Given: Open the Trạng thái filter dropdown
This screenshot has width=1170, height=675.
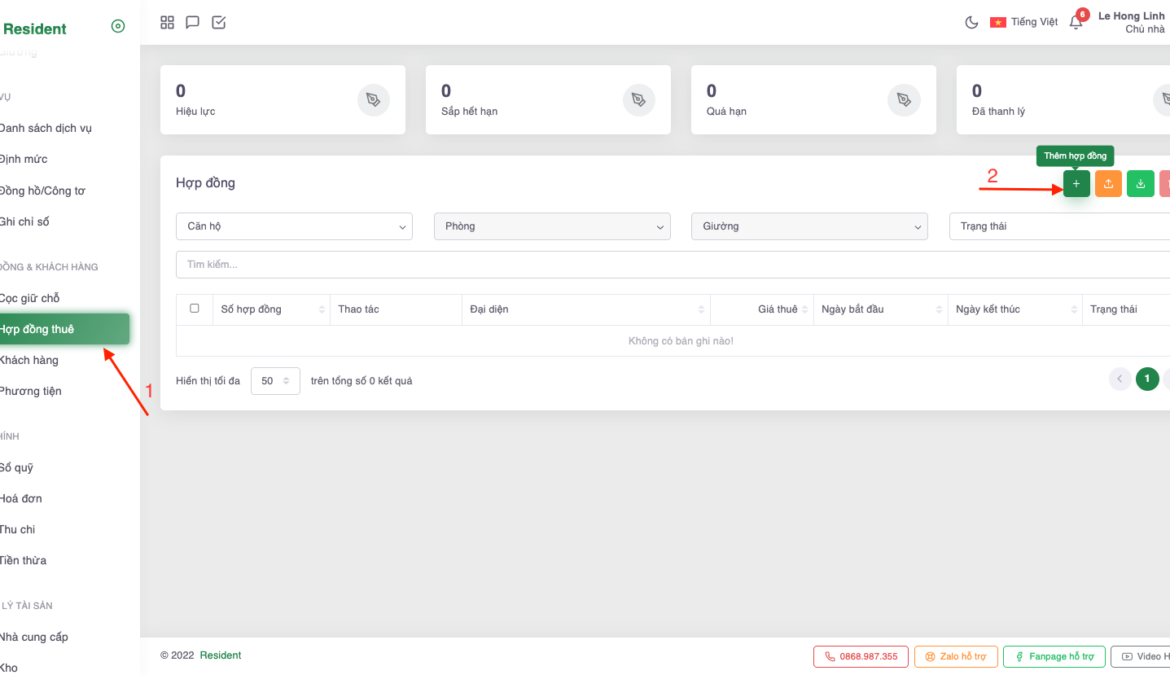Looking at the screenshot, I should coord(1058,227).
